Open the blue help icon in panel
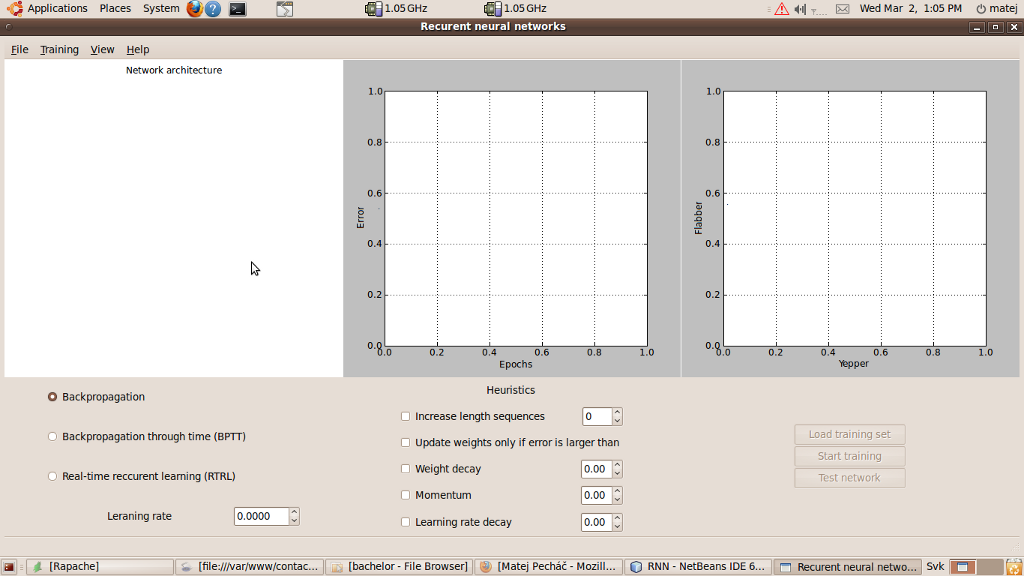 pos(213,9)
